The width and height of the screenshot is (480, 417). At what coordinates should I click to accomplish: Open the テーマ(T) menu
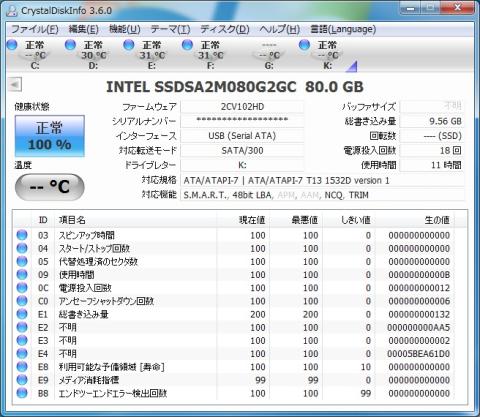170,29
